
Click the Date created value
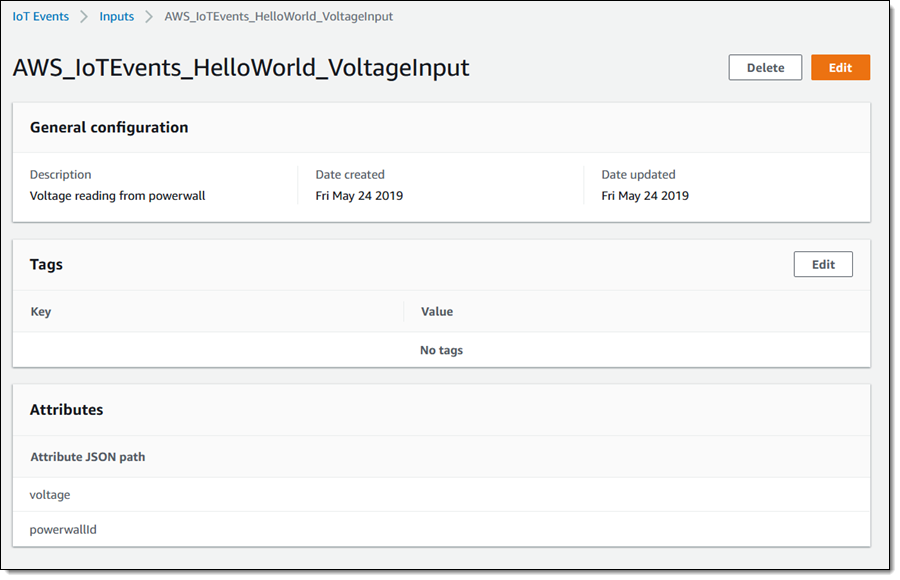359,196
